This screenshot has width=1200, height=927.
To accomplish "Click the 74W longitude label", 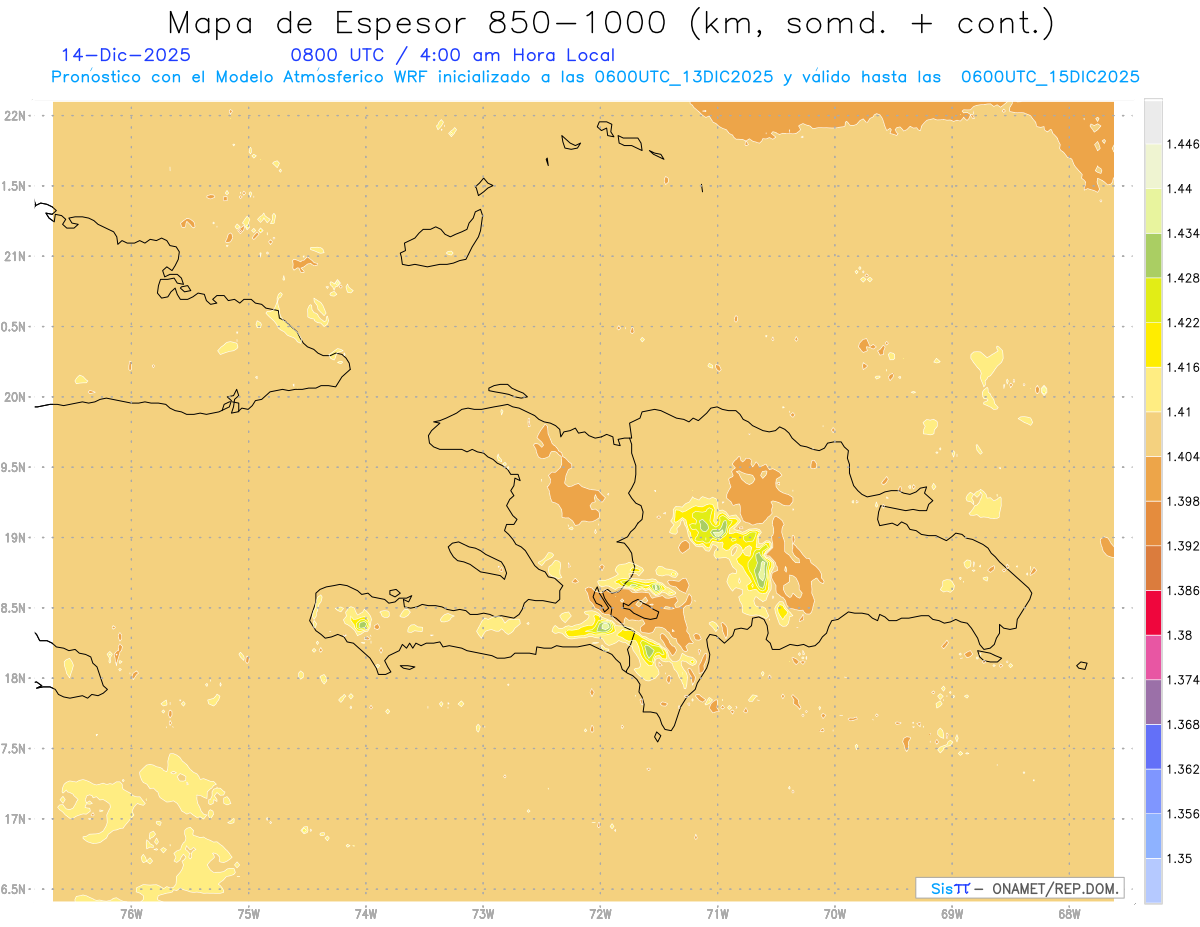I will [366, 913].
